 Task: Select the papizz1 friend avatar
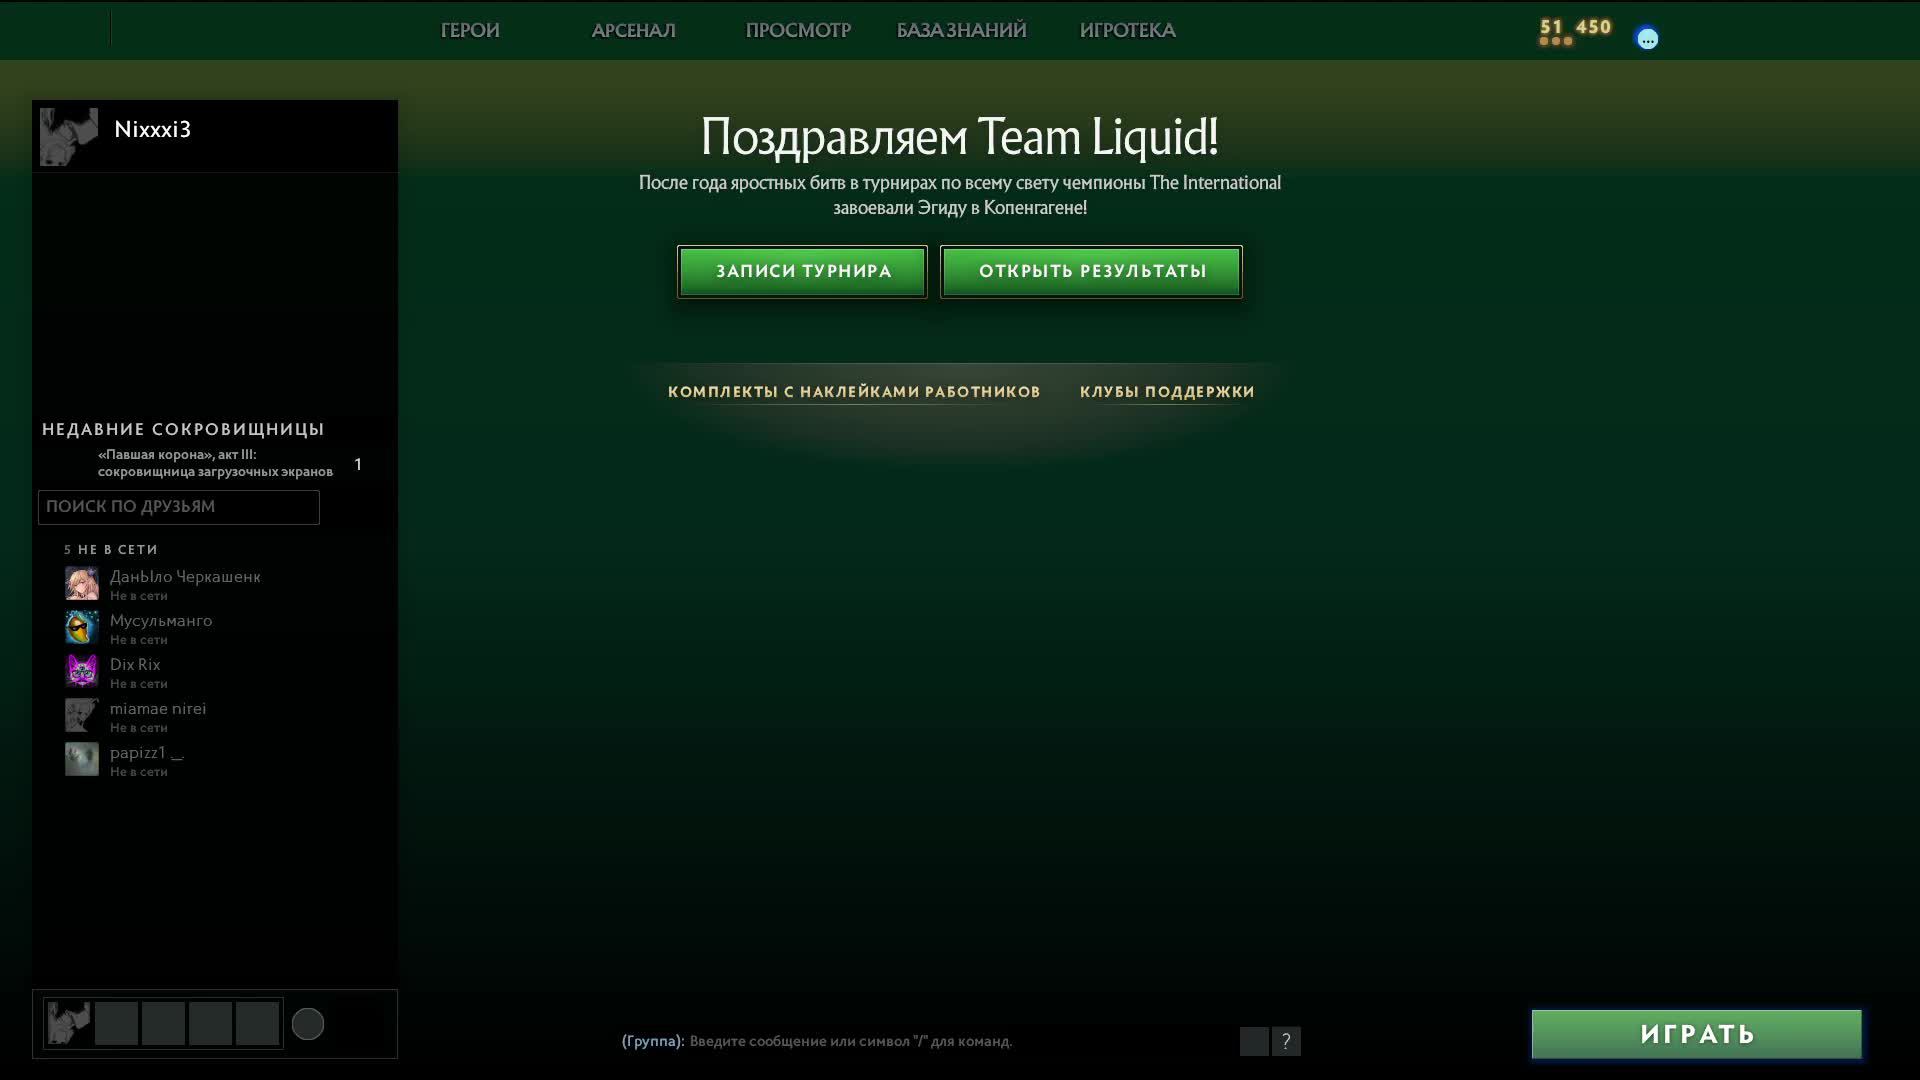point(82,759)
